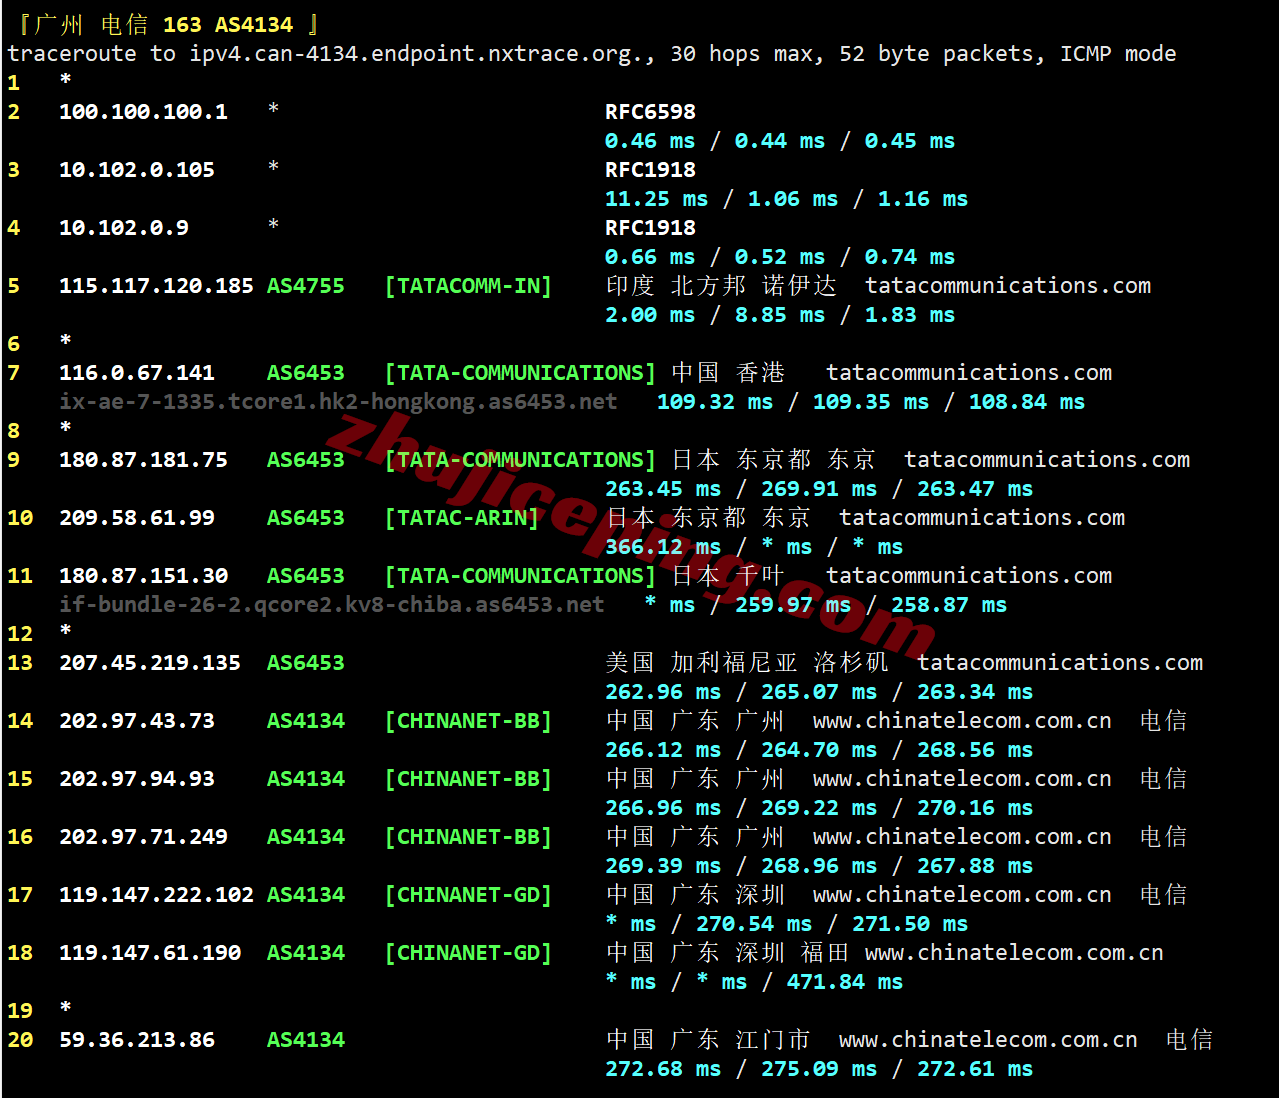Click the [TATACOMM-IN] label

tap(468, 286)
